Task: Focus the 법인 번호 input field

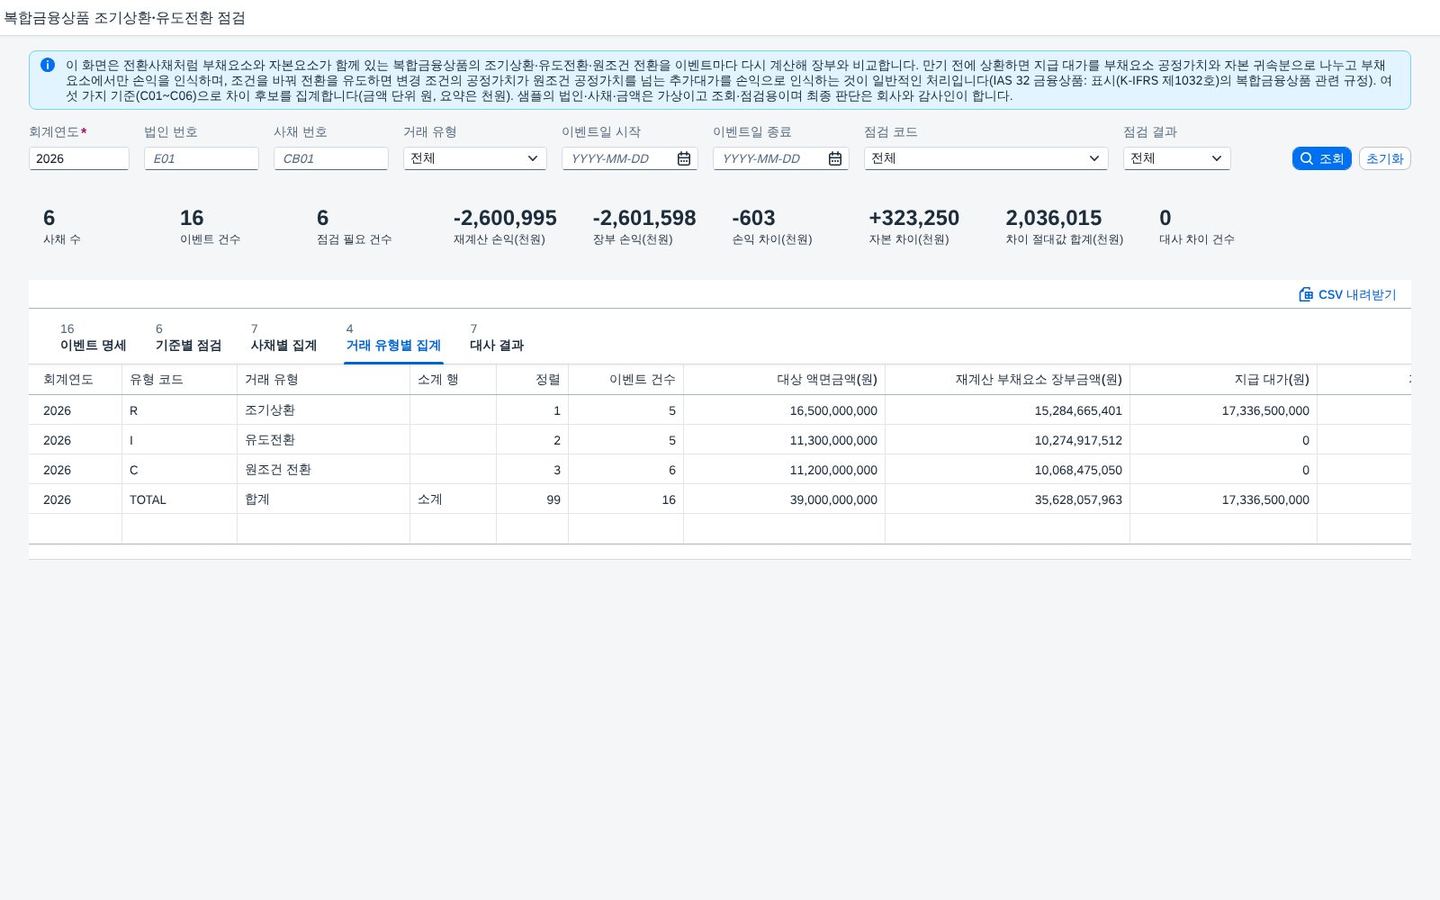Action: (x=201, y=159)
